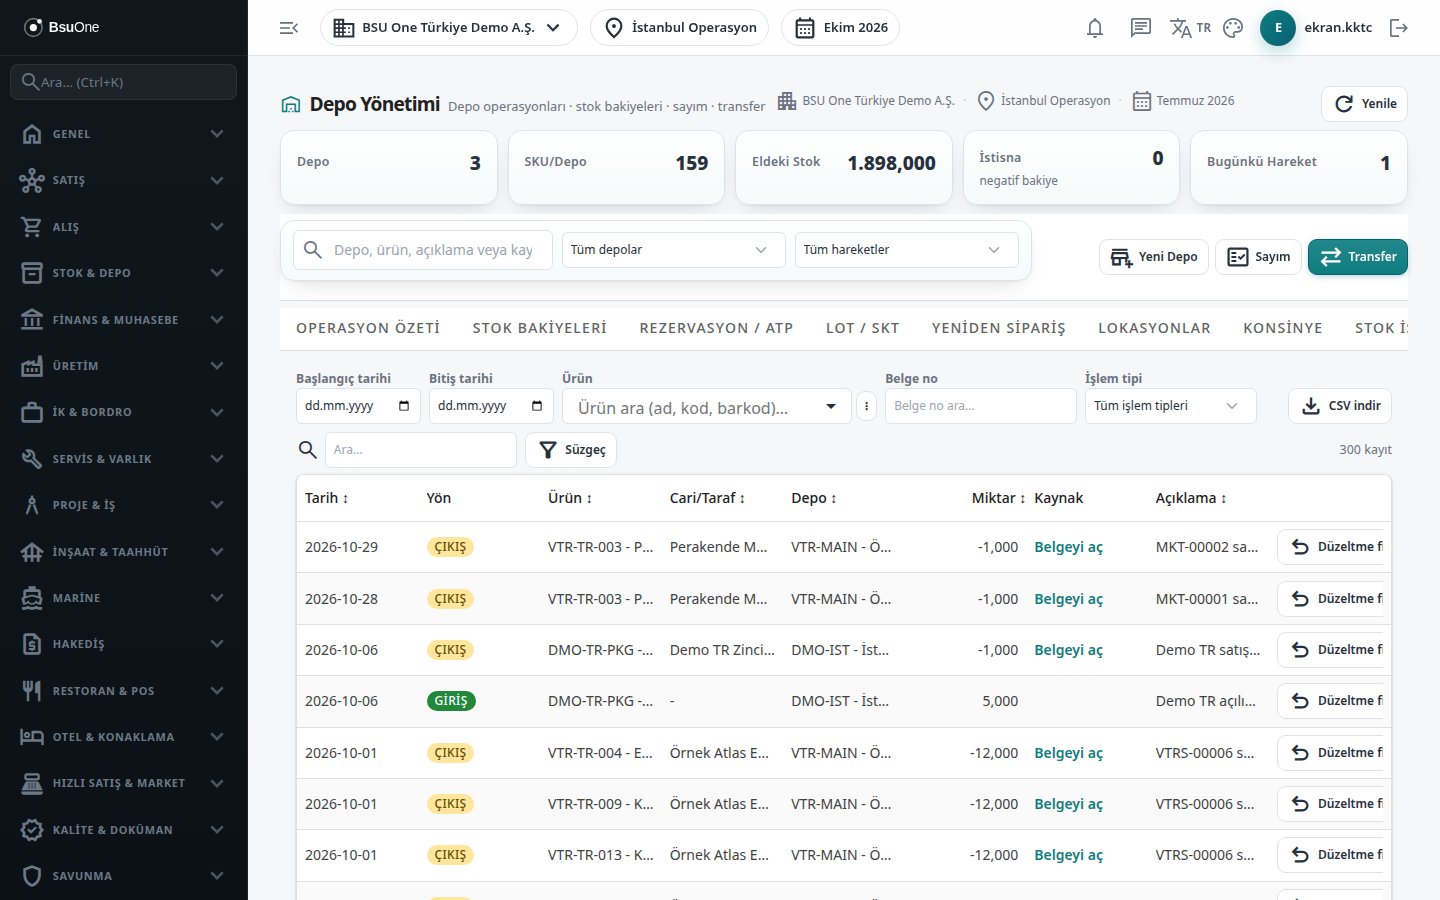Sort the table by Tarih column
The height and width of the screenshot is (900, 1440).
[x=326, y=498]
